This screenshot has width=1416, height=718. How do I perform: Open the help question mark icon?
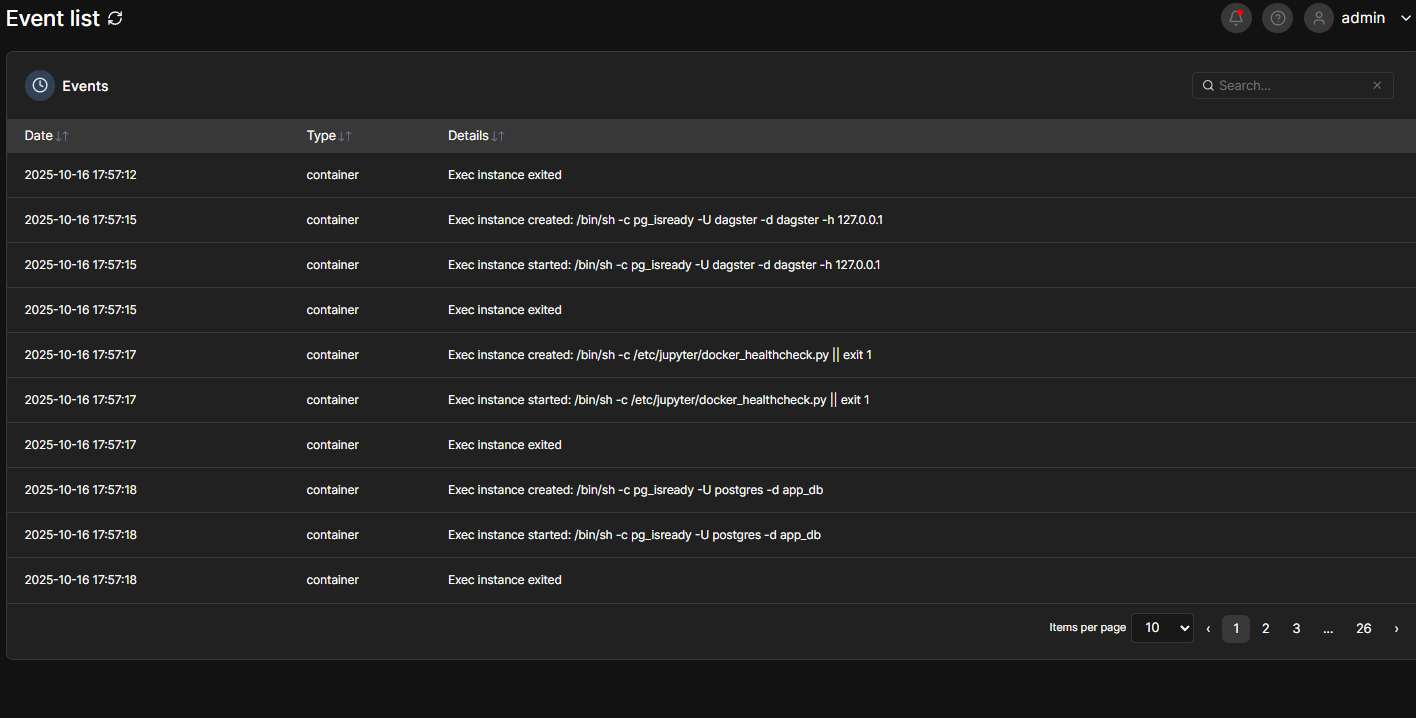[1277, 18]
